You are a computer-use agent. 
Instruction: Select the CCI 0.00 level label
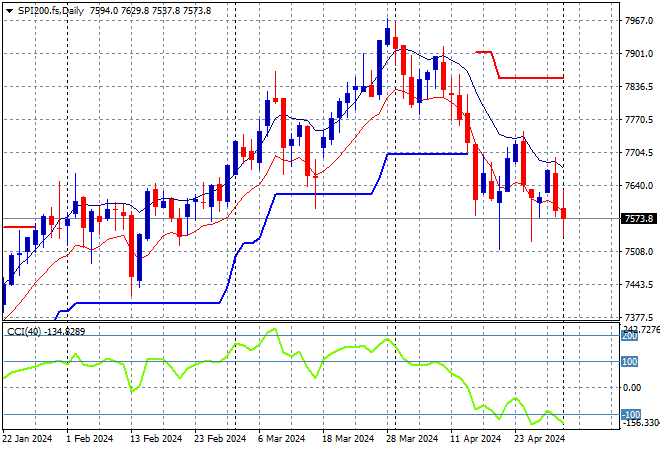[632, 388]
